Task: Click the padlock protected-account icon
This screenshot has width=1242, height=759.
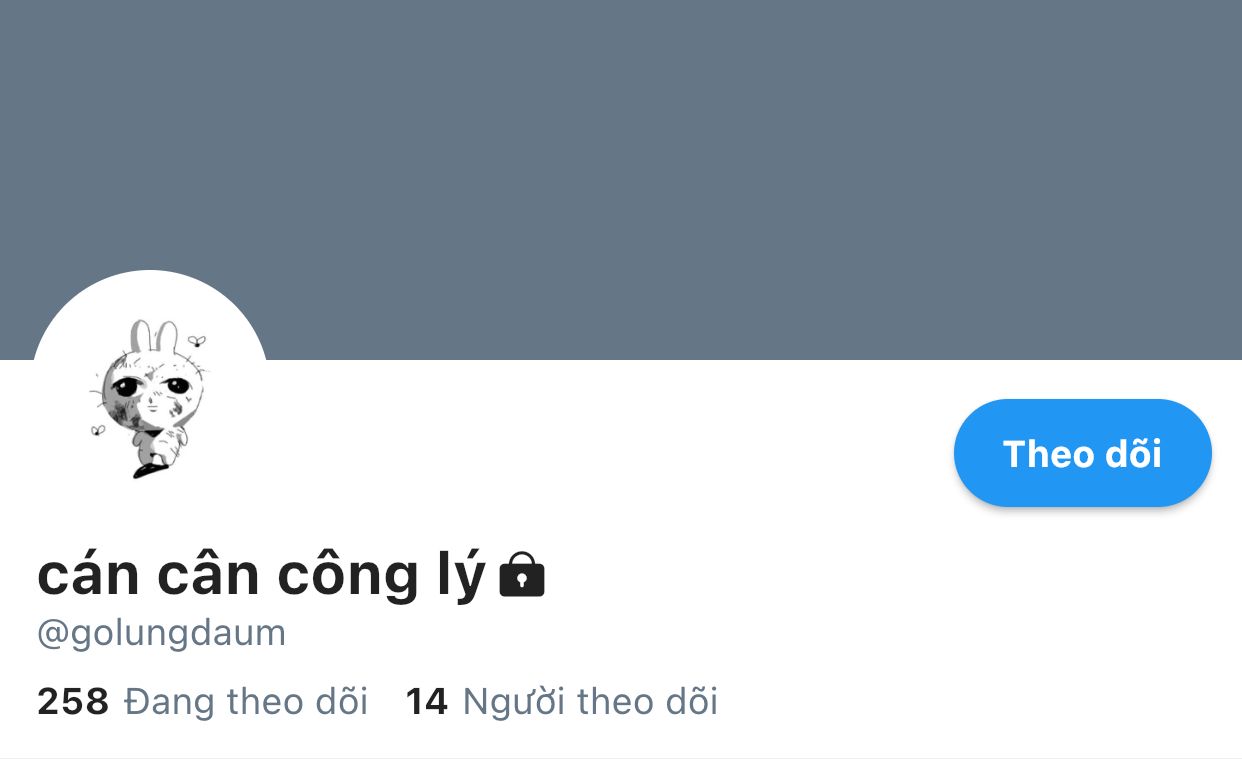Action: tap(522, 574)
